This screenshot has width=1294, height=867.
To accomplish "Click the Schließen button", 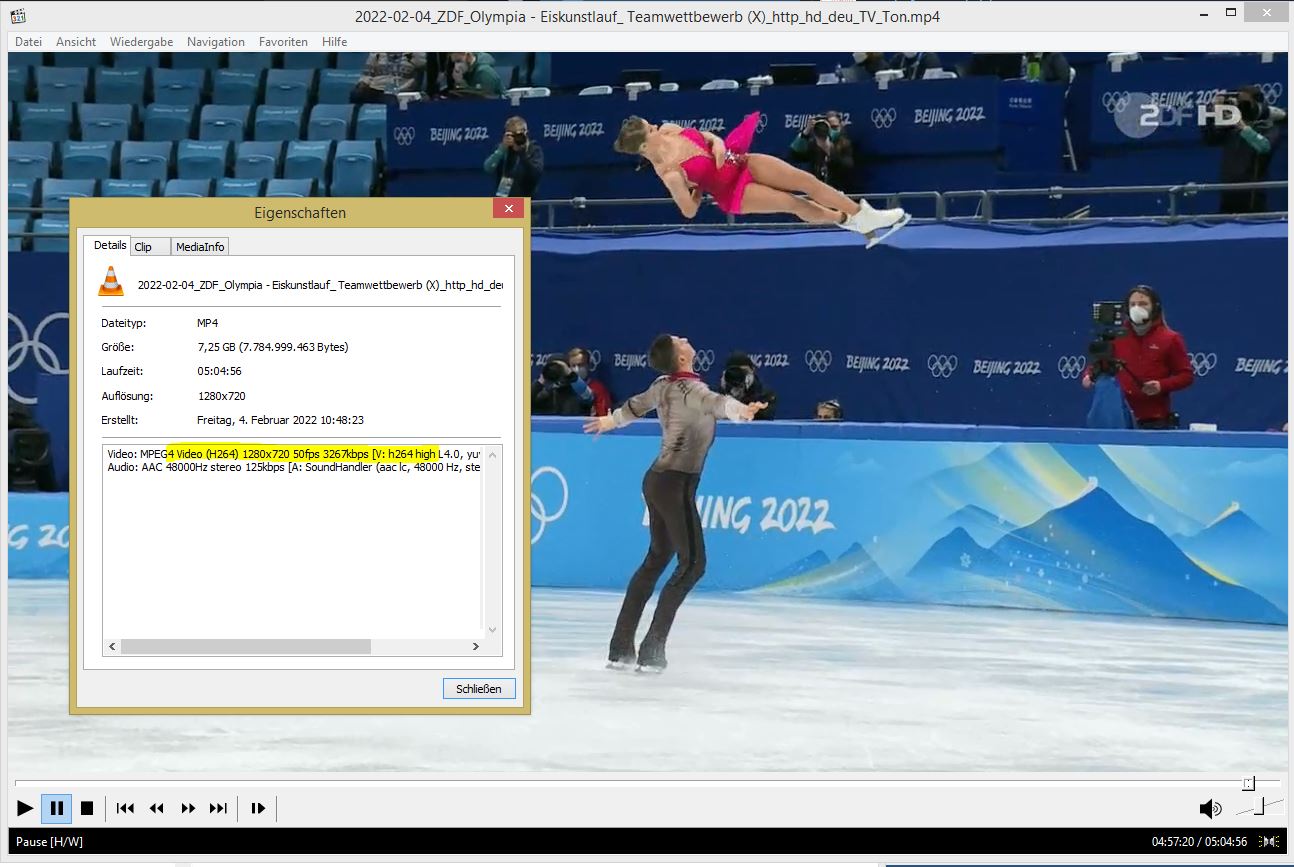I will click(x=479, y=689).
